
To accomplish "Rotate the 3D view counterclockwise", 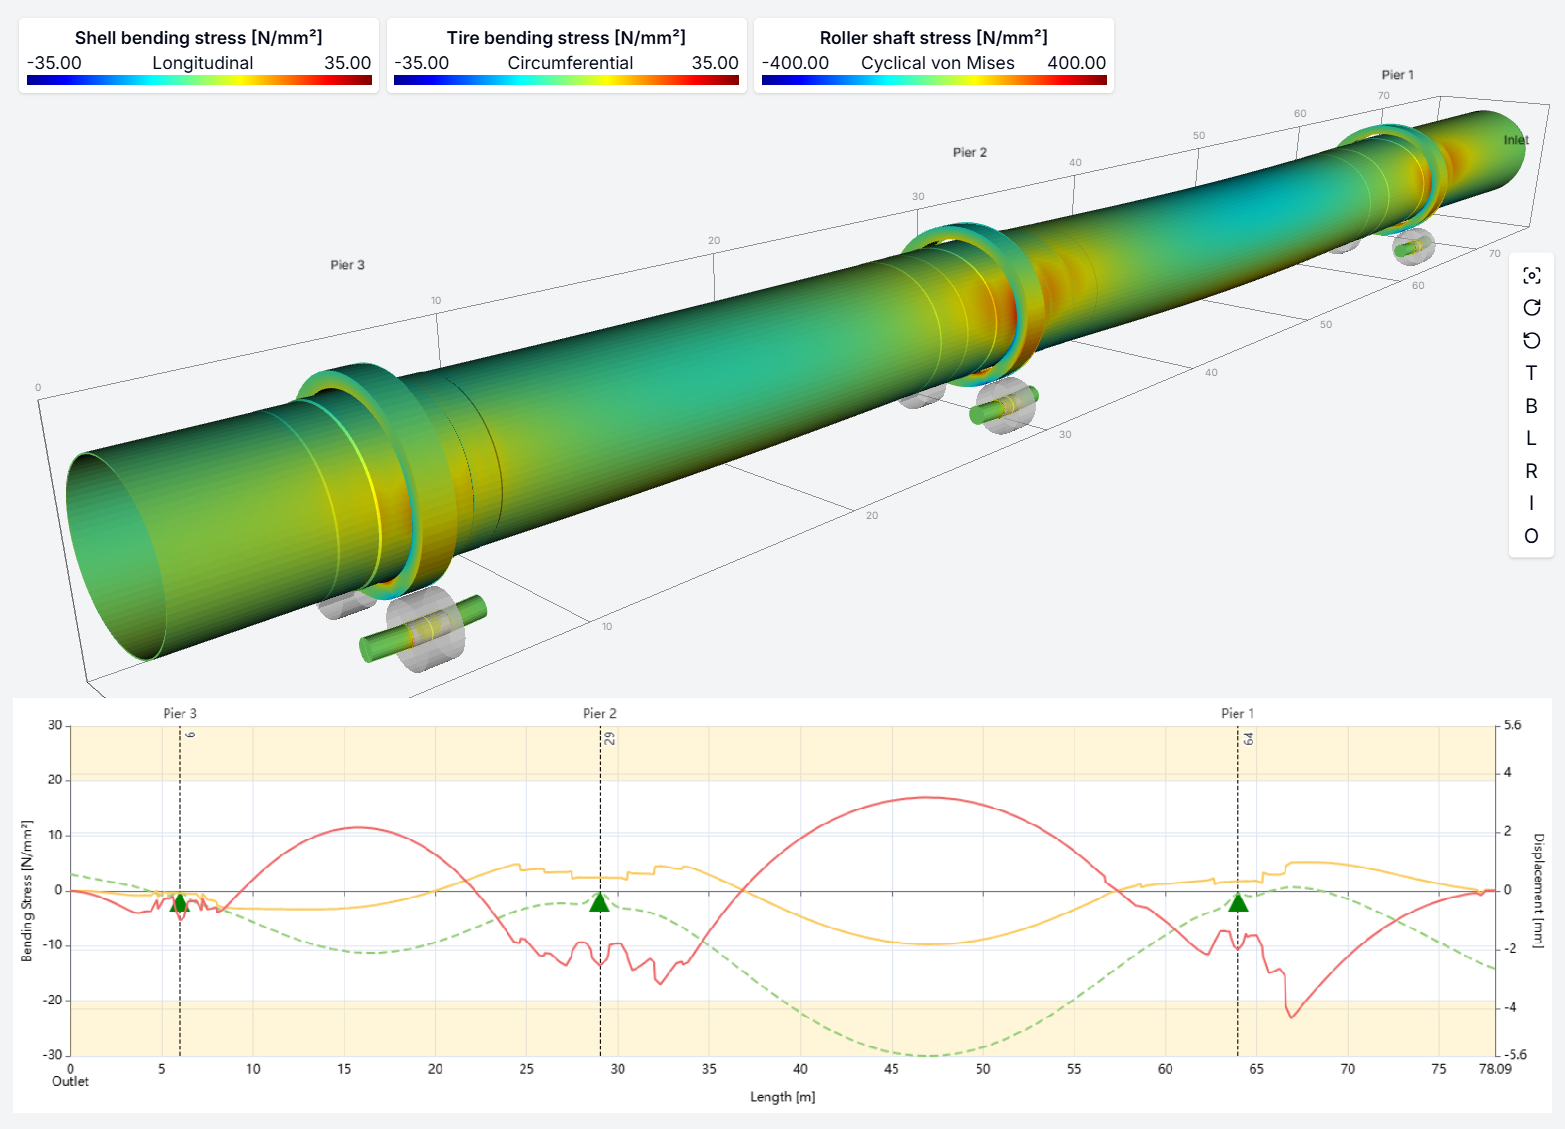I will [1531, 341].
